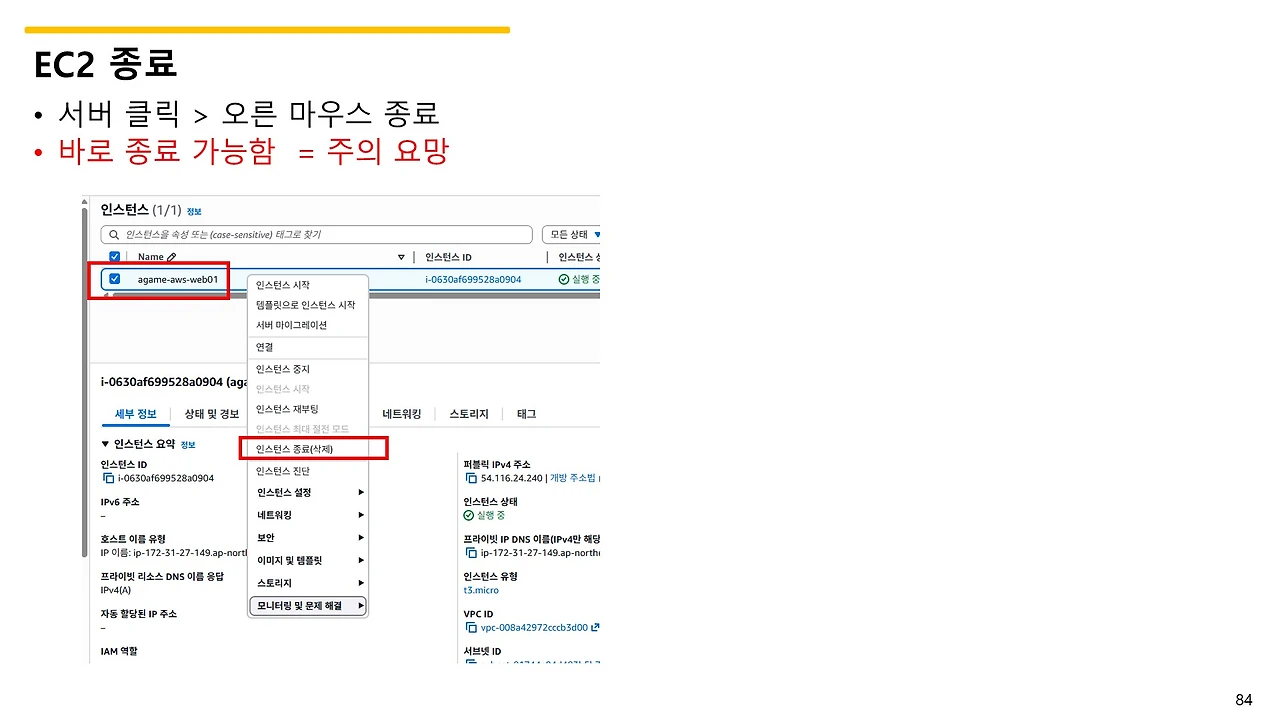Switch to the 태그 tab
Image resolution: width=1280 pixels, height=720 pixels.
tap(524, 414)
